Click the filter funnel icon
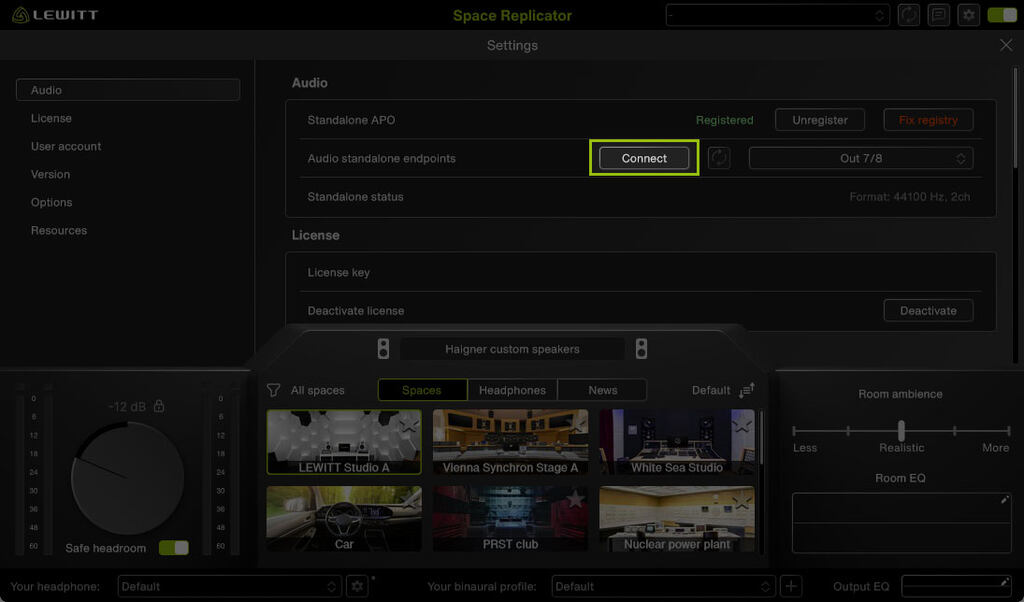1024x602 pixels. pos(273,390)
